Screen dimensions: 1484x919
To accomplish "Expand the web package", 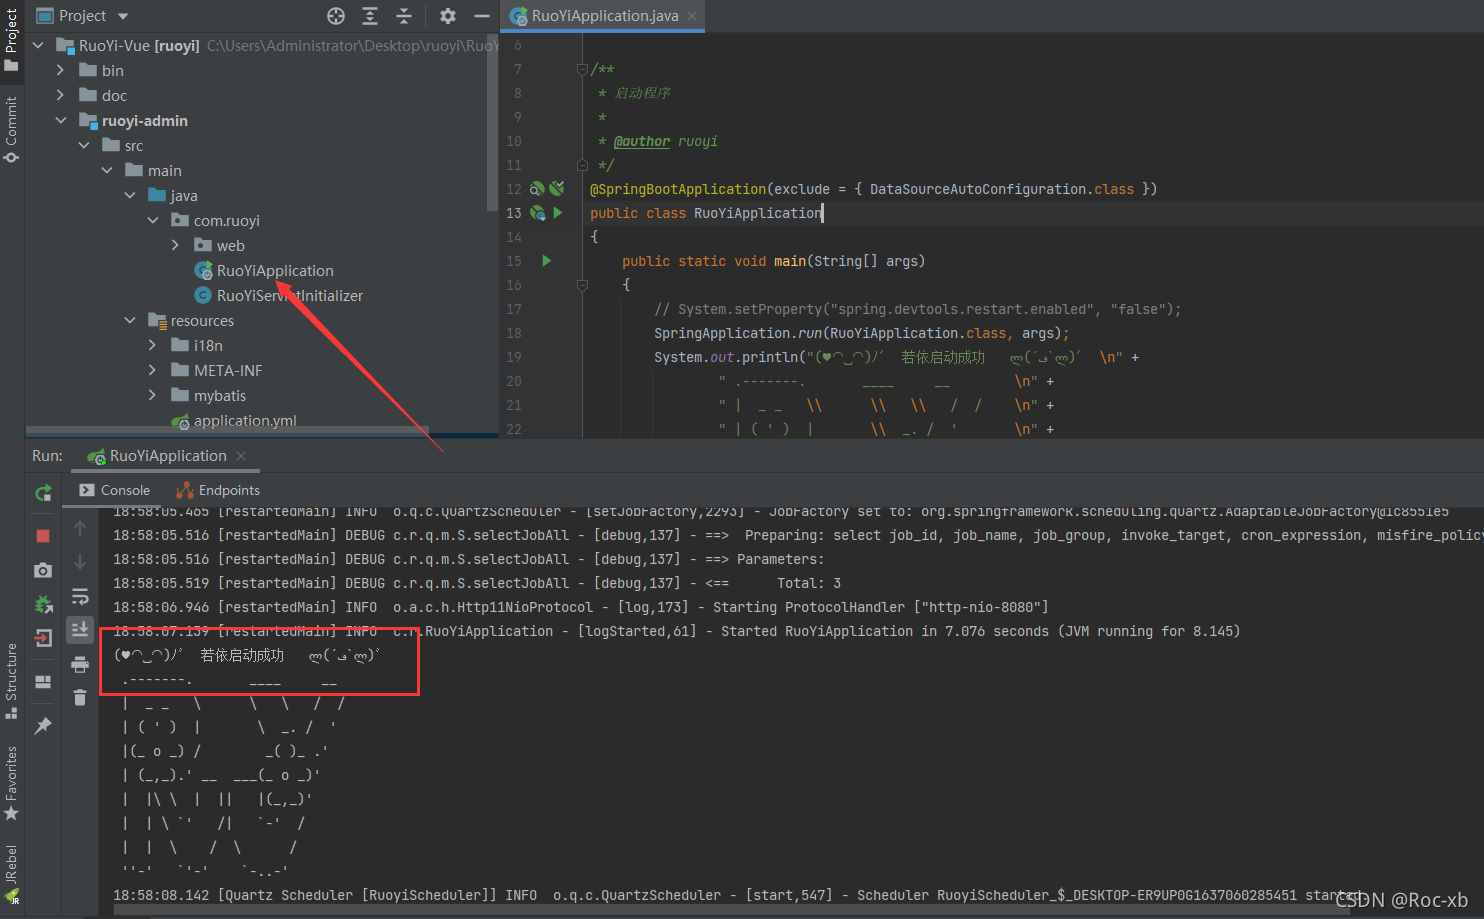I will tap(176, 245).
